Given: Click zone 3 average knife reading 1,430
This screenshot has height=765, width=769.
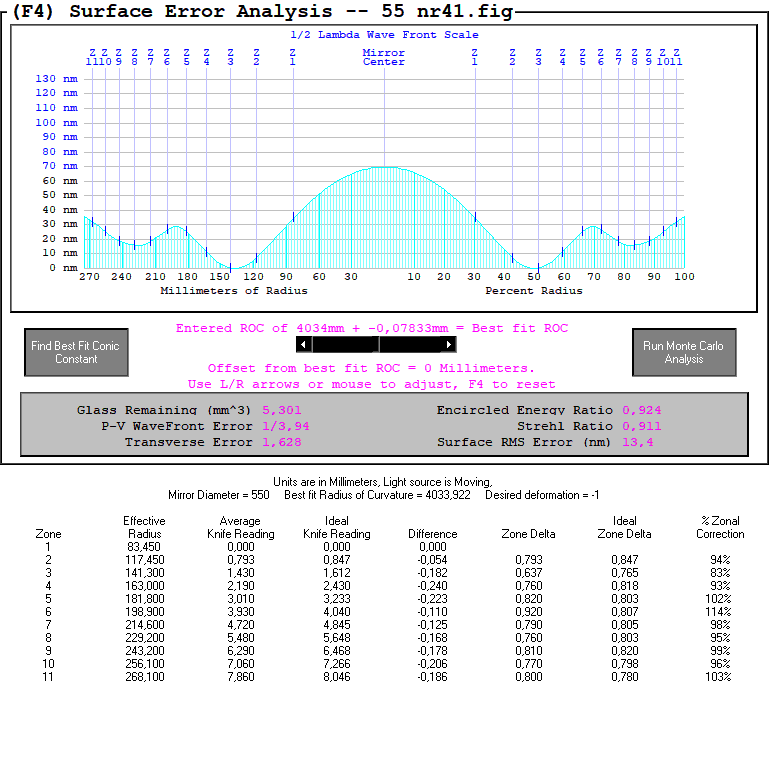Looking at the screenshot, I should point(241,573).
